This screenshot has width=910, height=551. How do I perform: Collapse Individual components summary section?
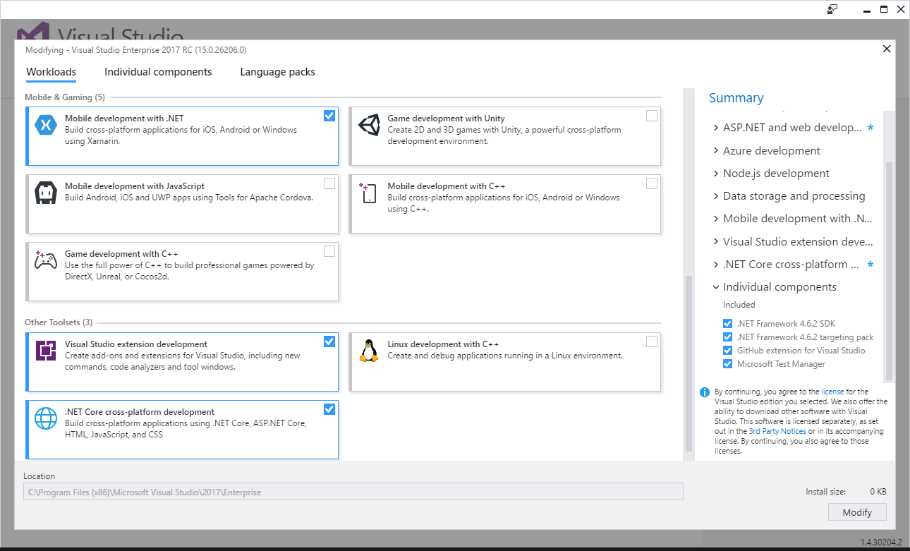click(x=716, y=287)
